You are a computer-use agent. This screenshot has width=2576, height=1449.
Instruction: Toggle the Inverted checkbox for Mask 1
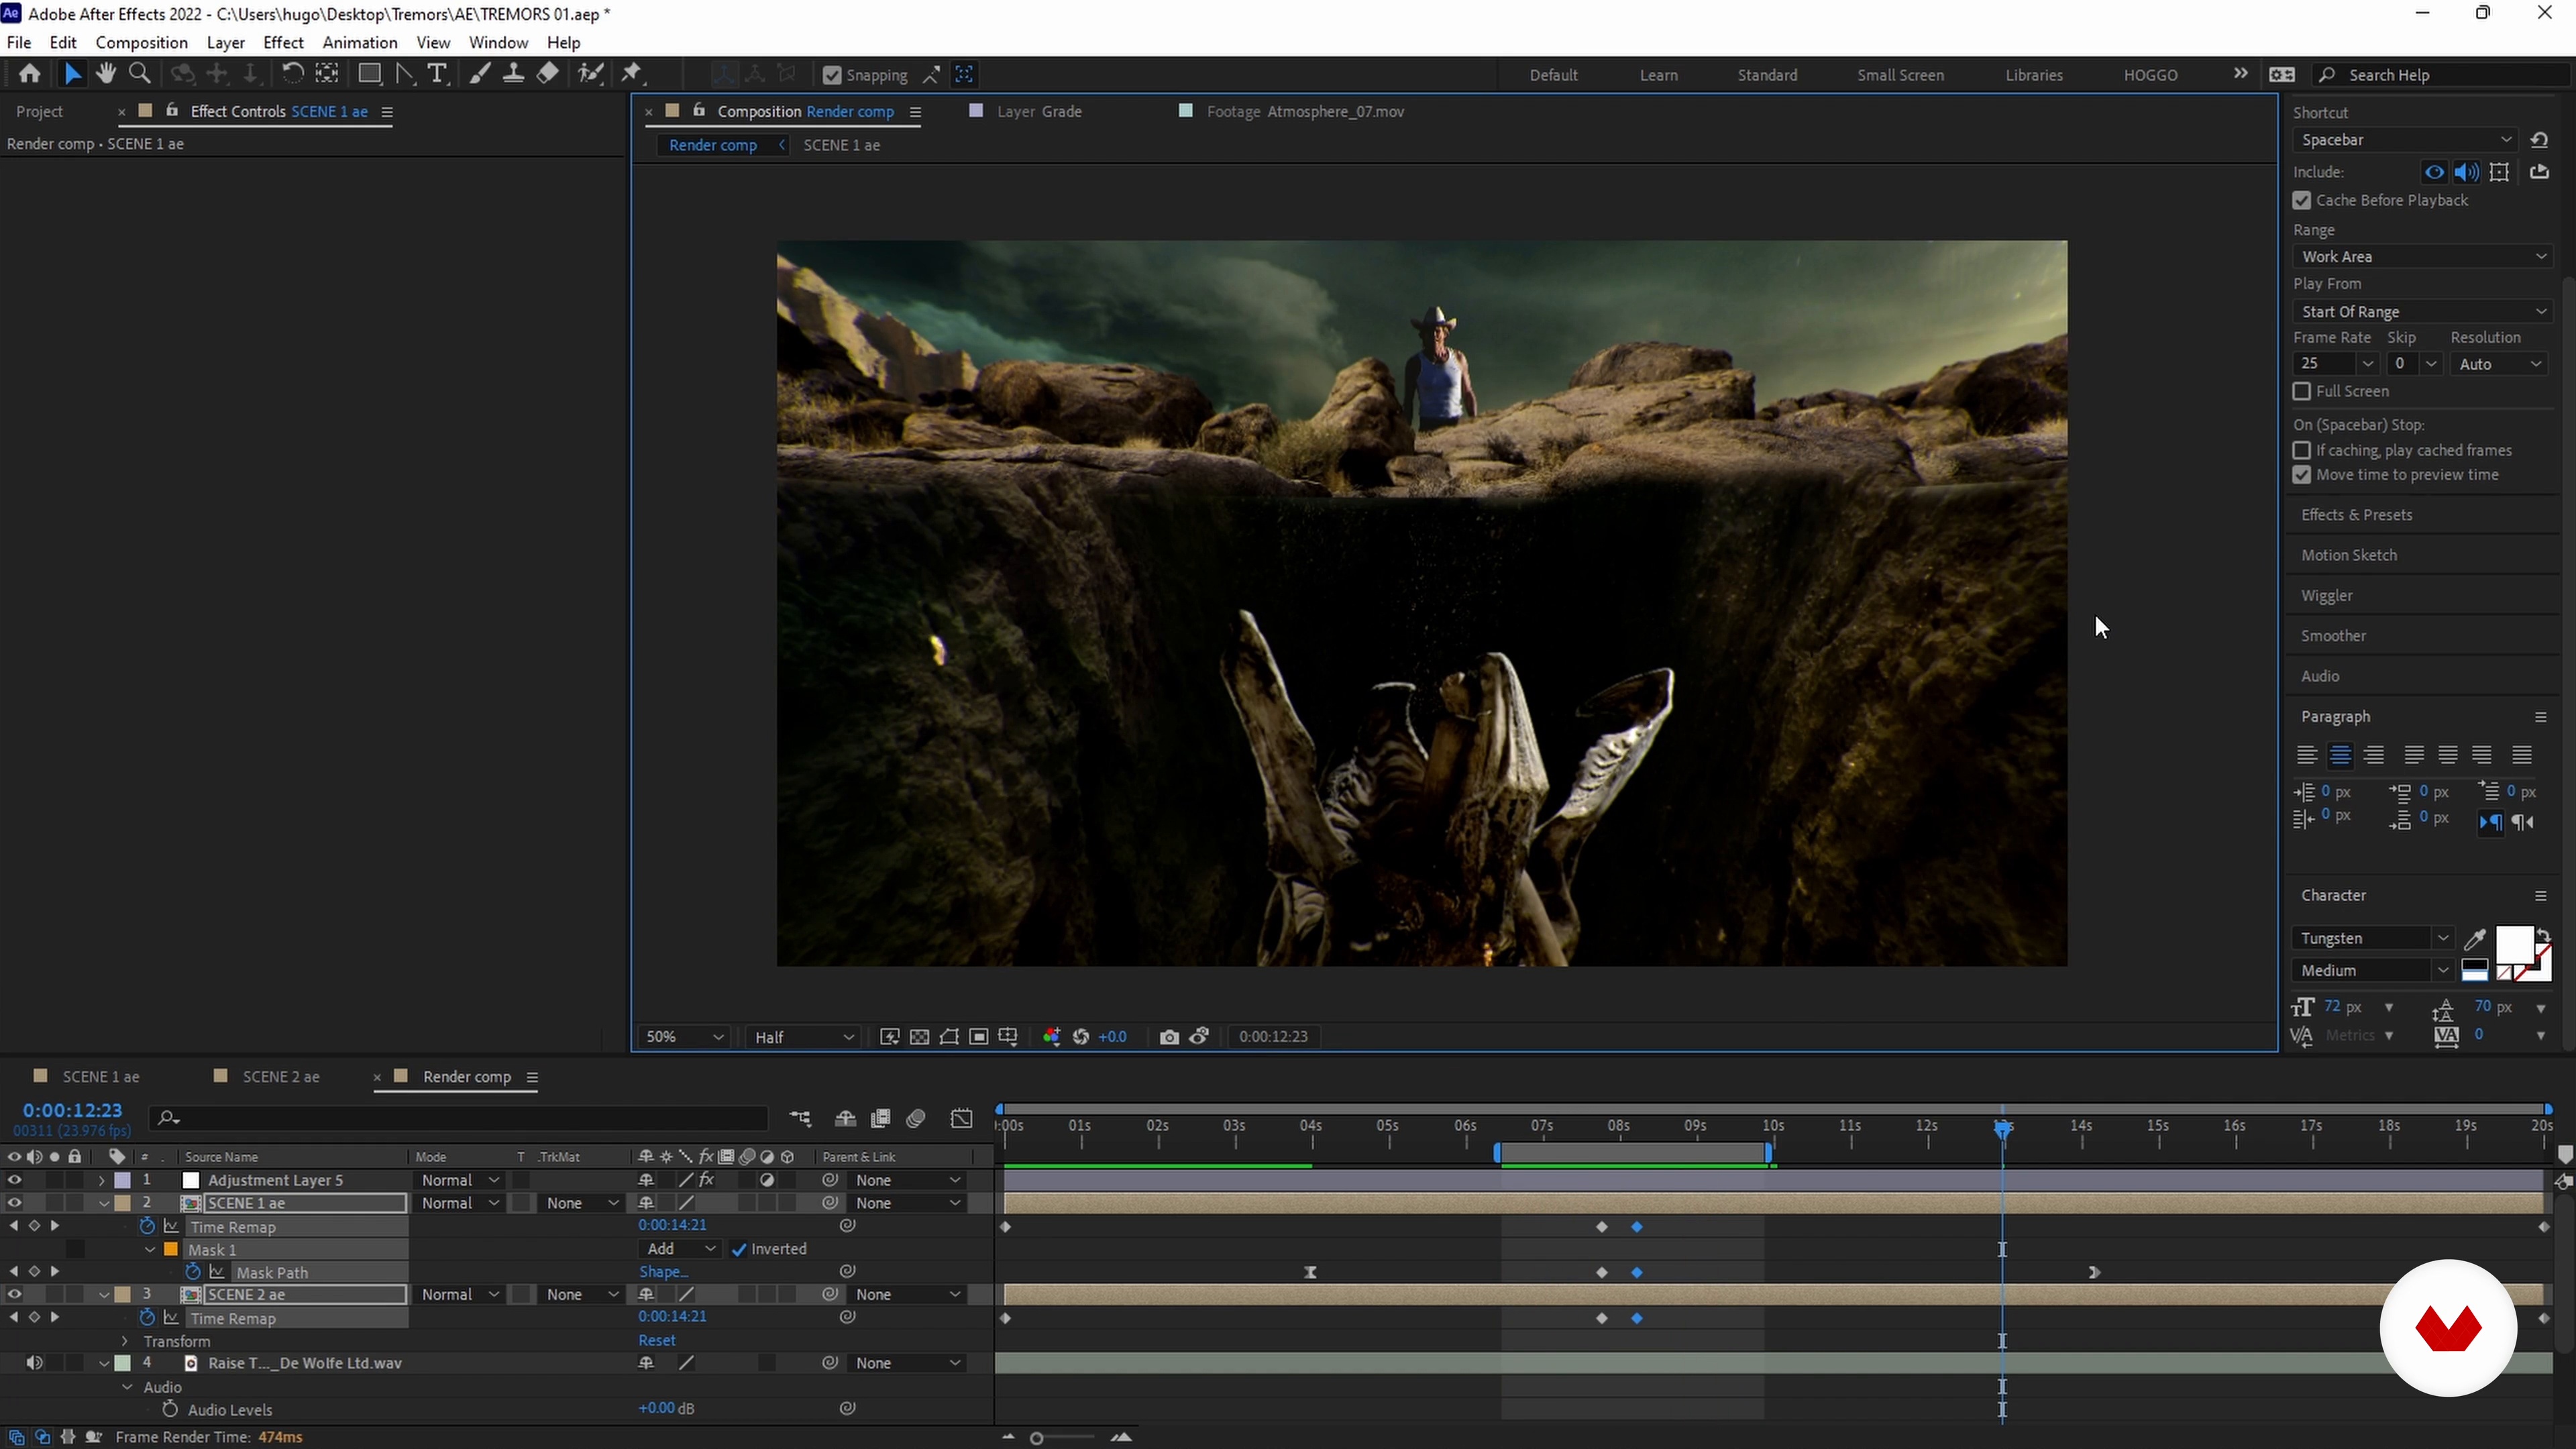(738, 1249)
